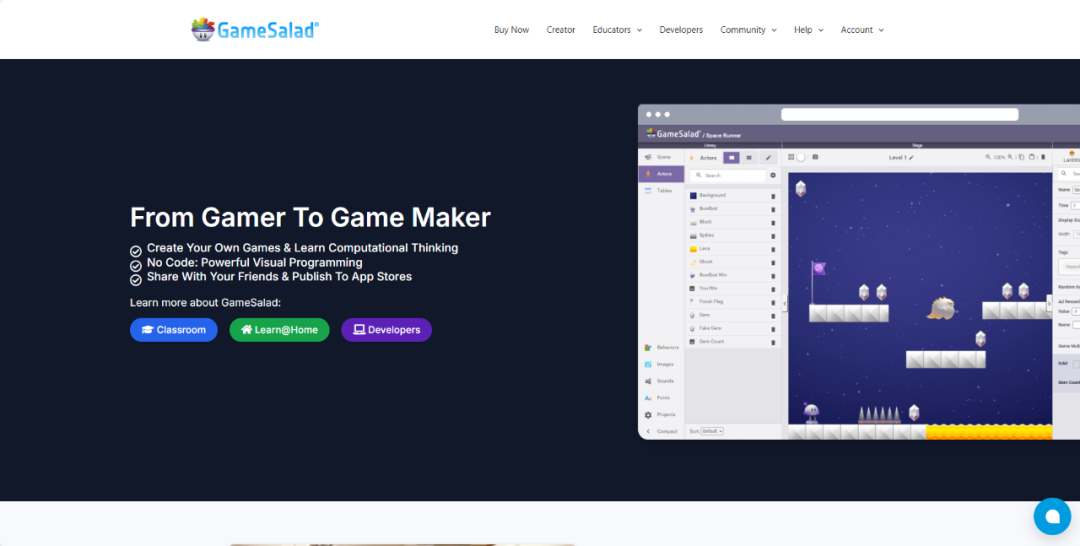Click the yellow ghost character on the stage
The width and height of the screenshot is (1080, 546).
click(940, 308)
